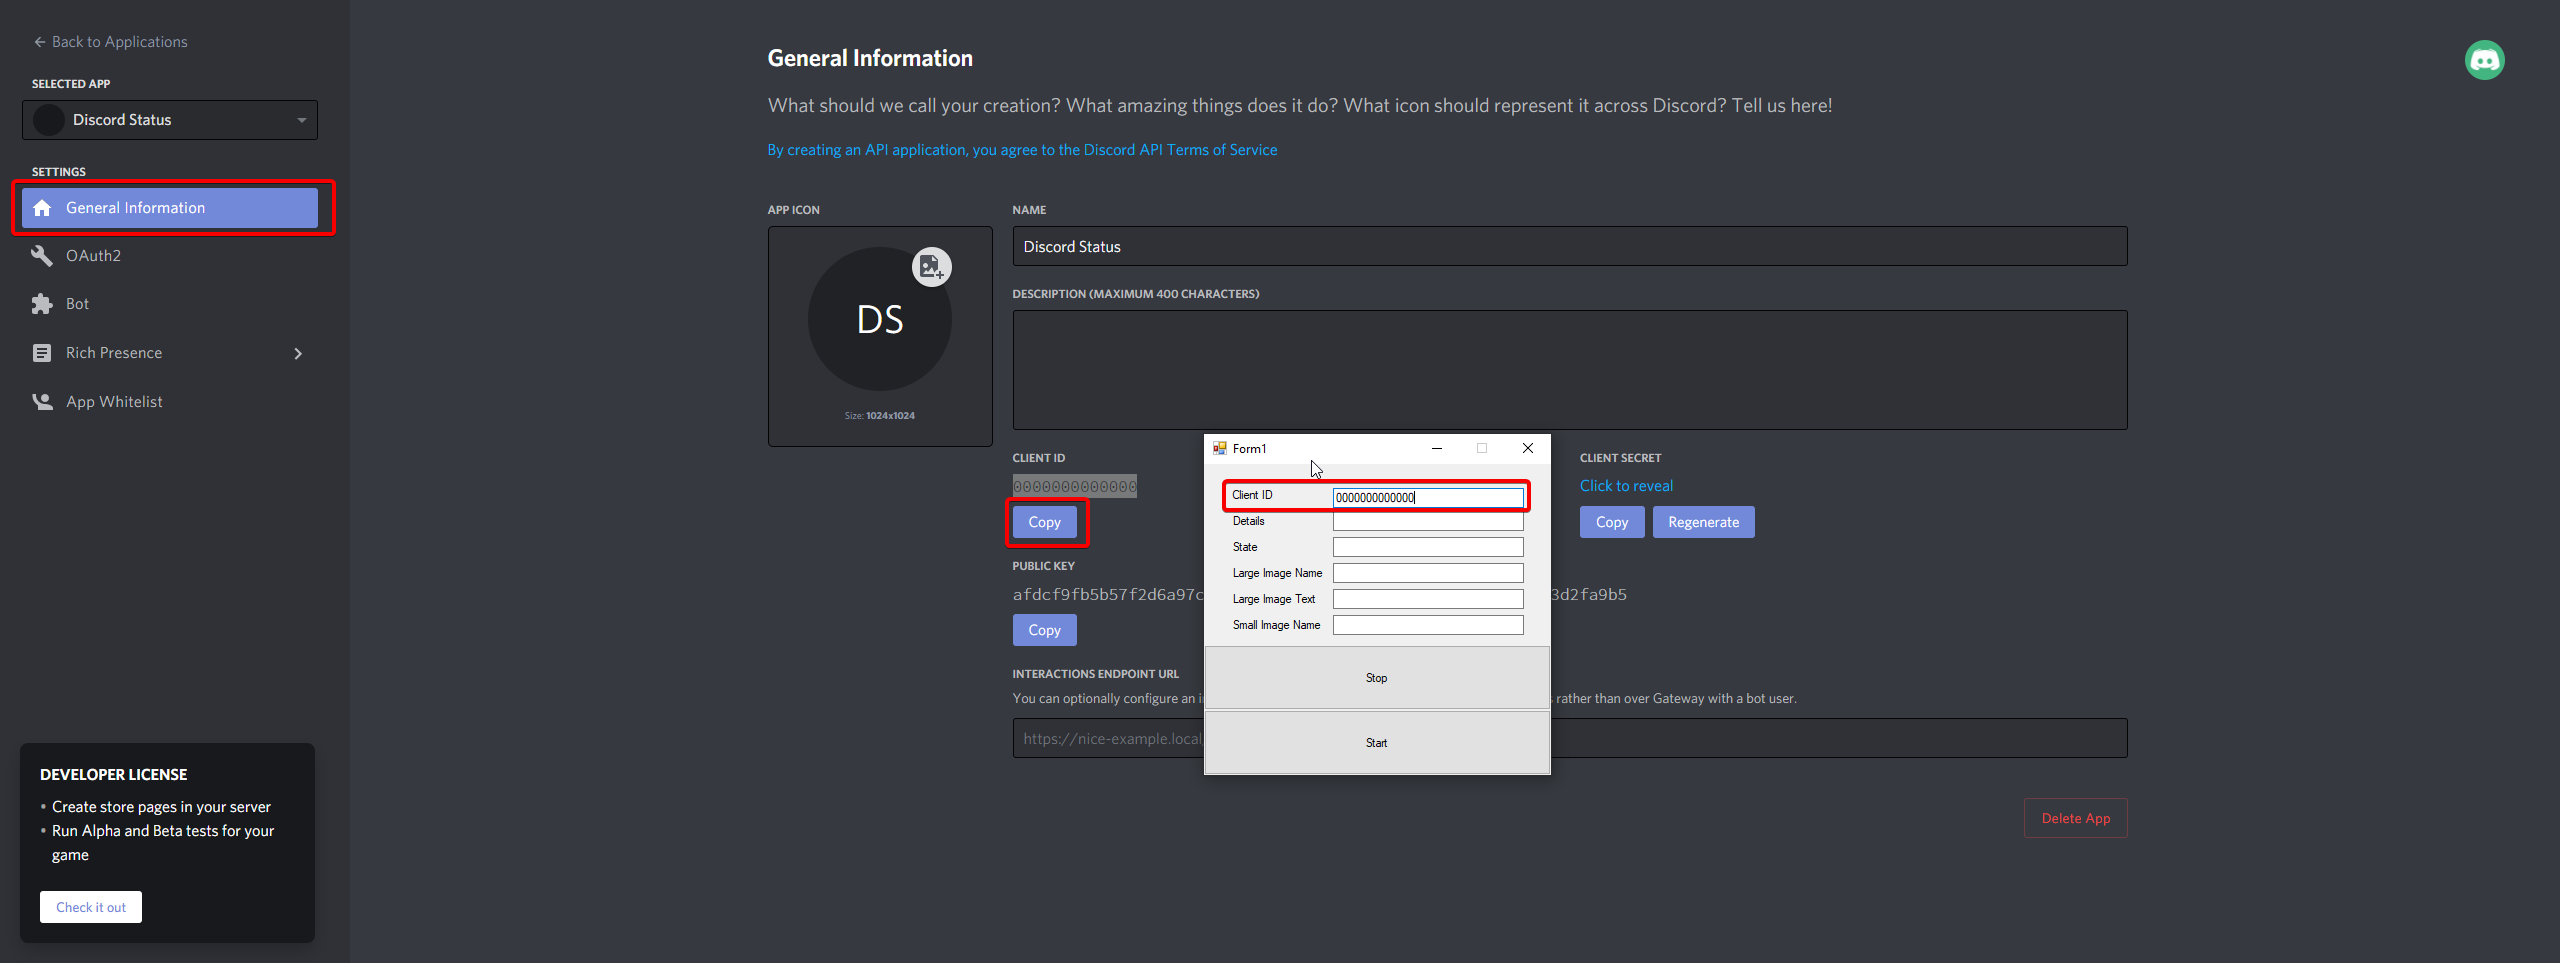Click the green Discord avatar icon
The height and width of the screenshot is (963, 2560).
2485,60
